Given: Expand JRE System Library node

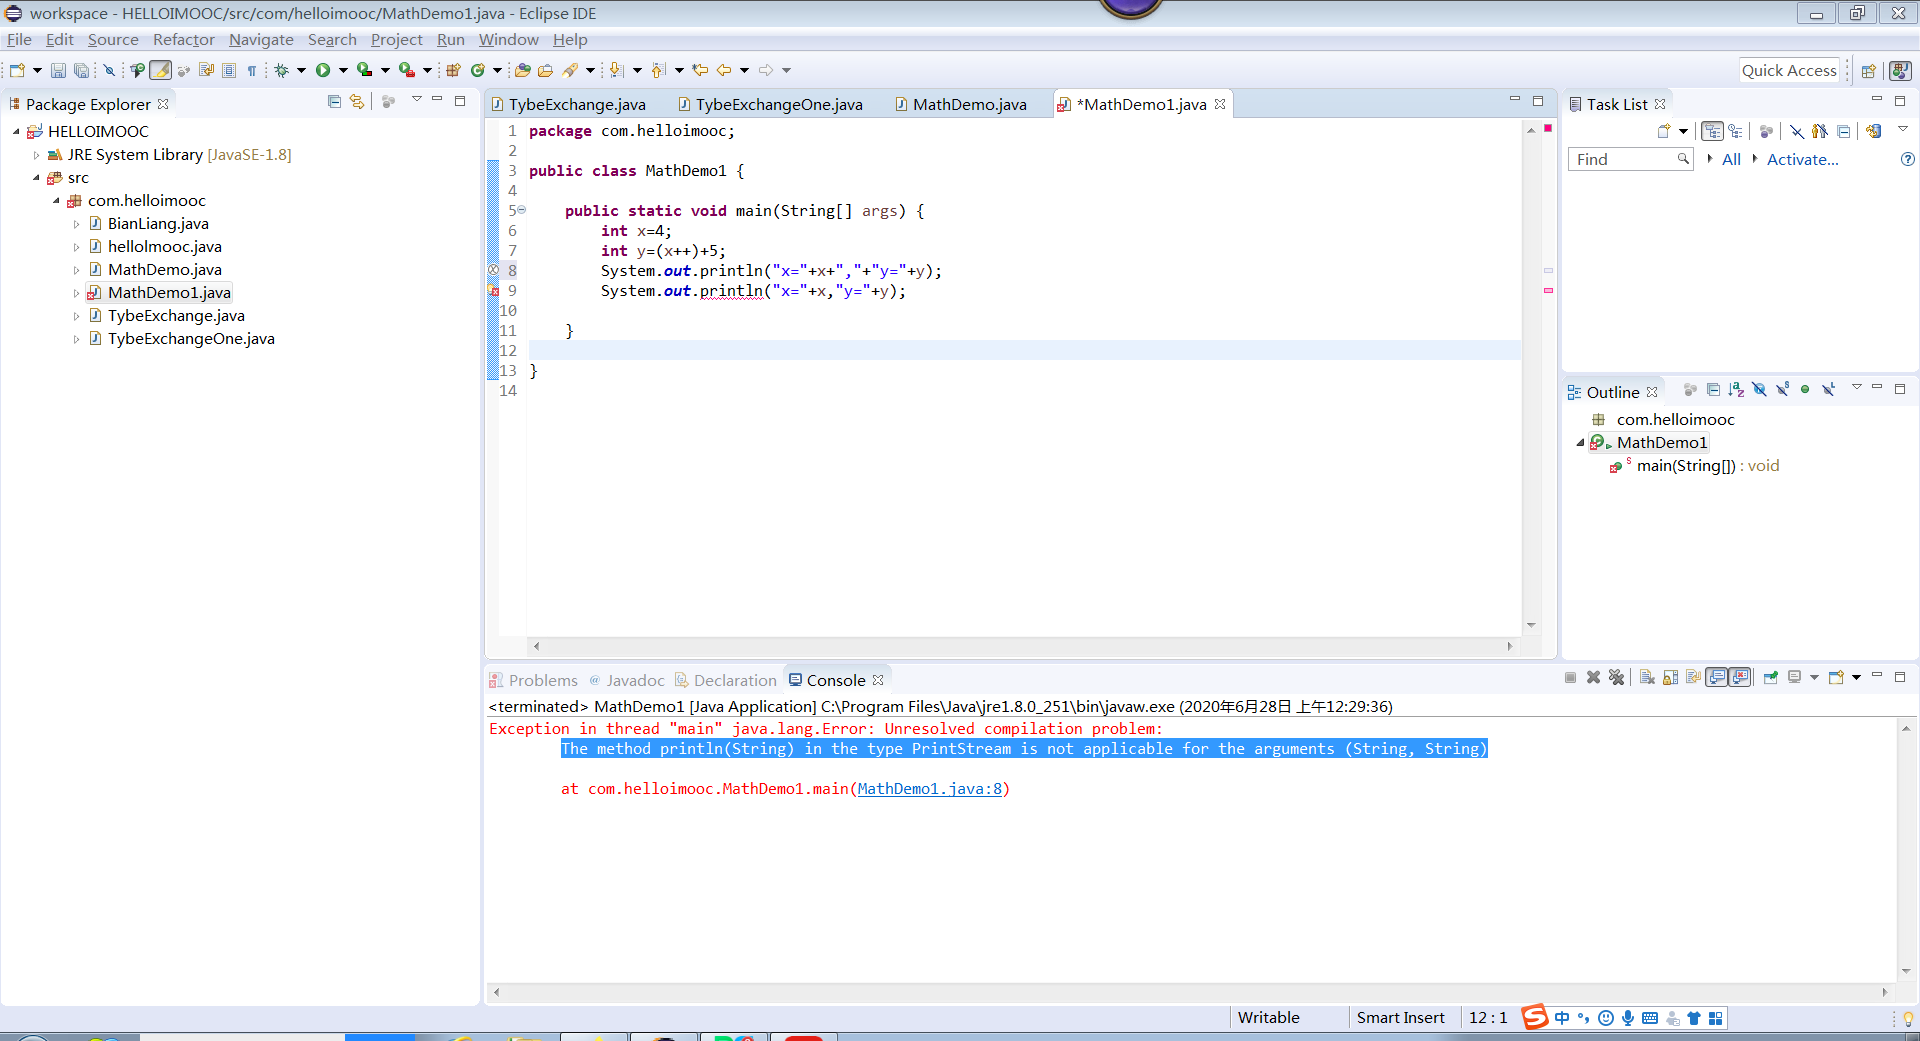Looking at the screenshot, I should coord(36,154).
